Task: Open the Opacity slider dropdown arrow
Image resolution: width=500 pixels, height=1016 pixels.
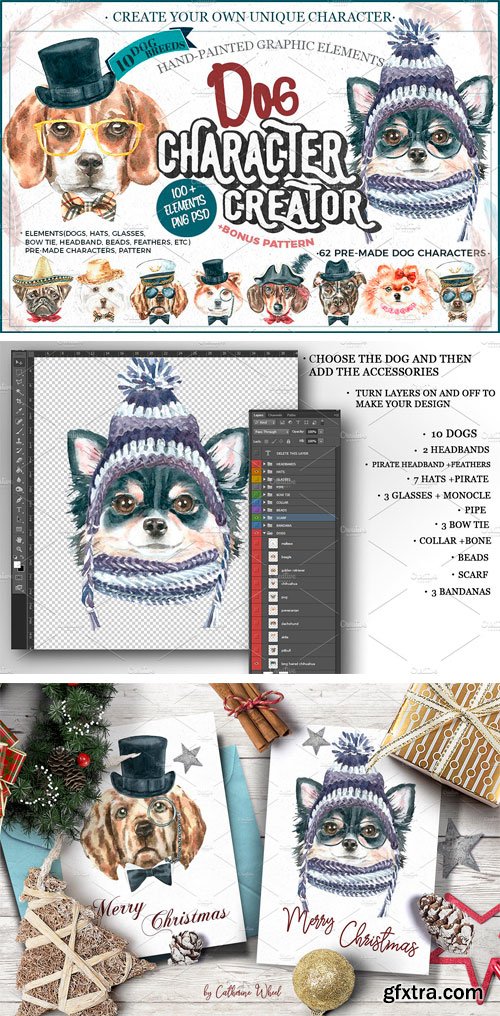Action: (321, 432)
